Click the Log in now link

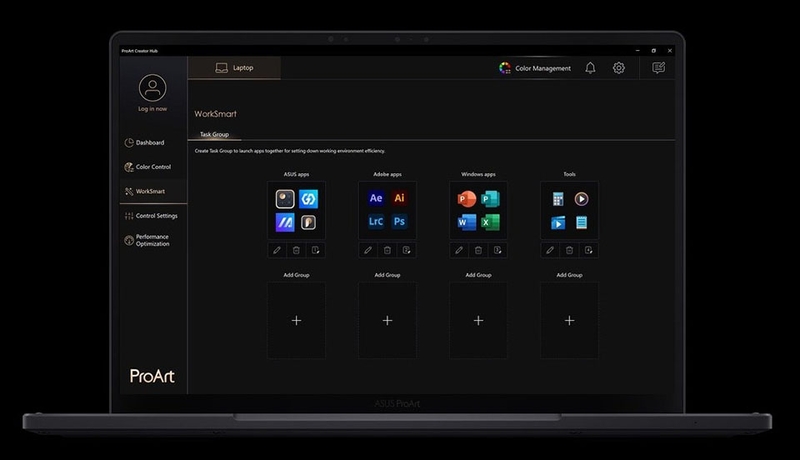point(152,109)
